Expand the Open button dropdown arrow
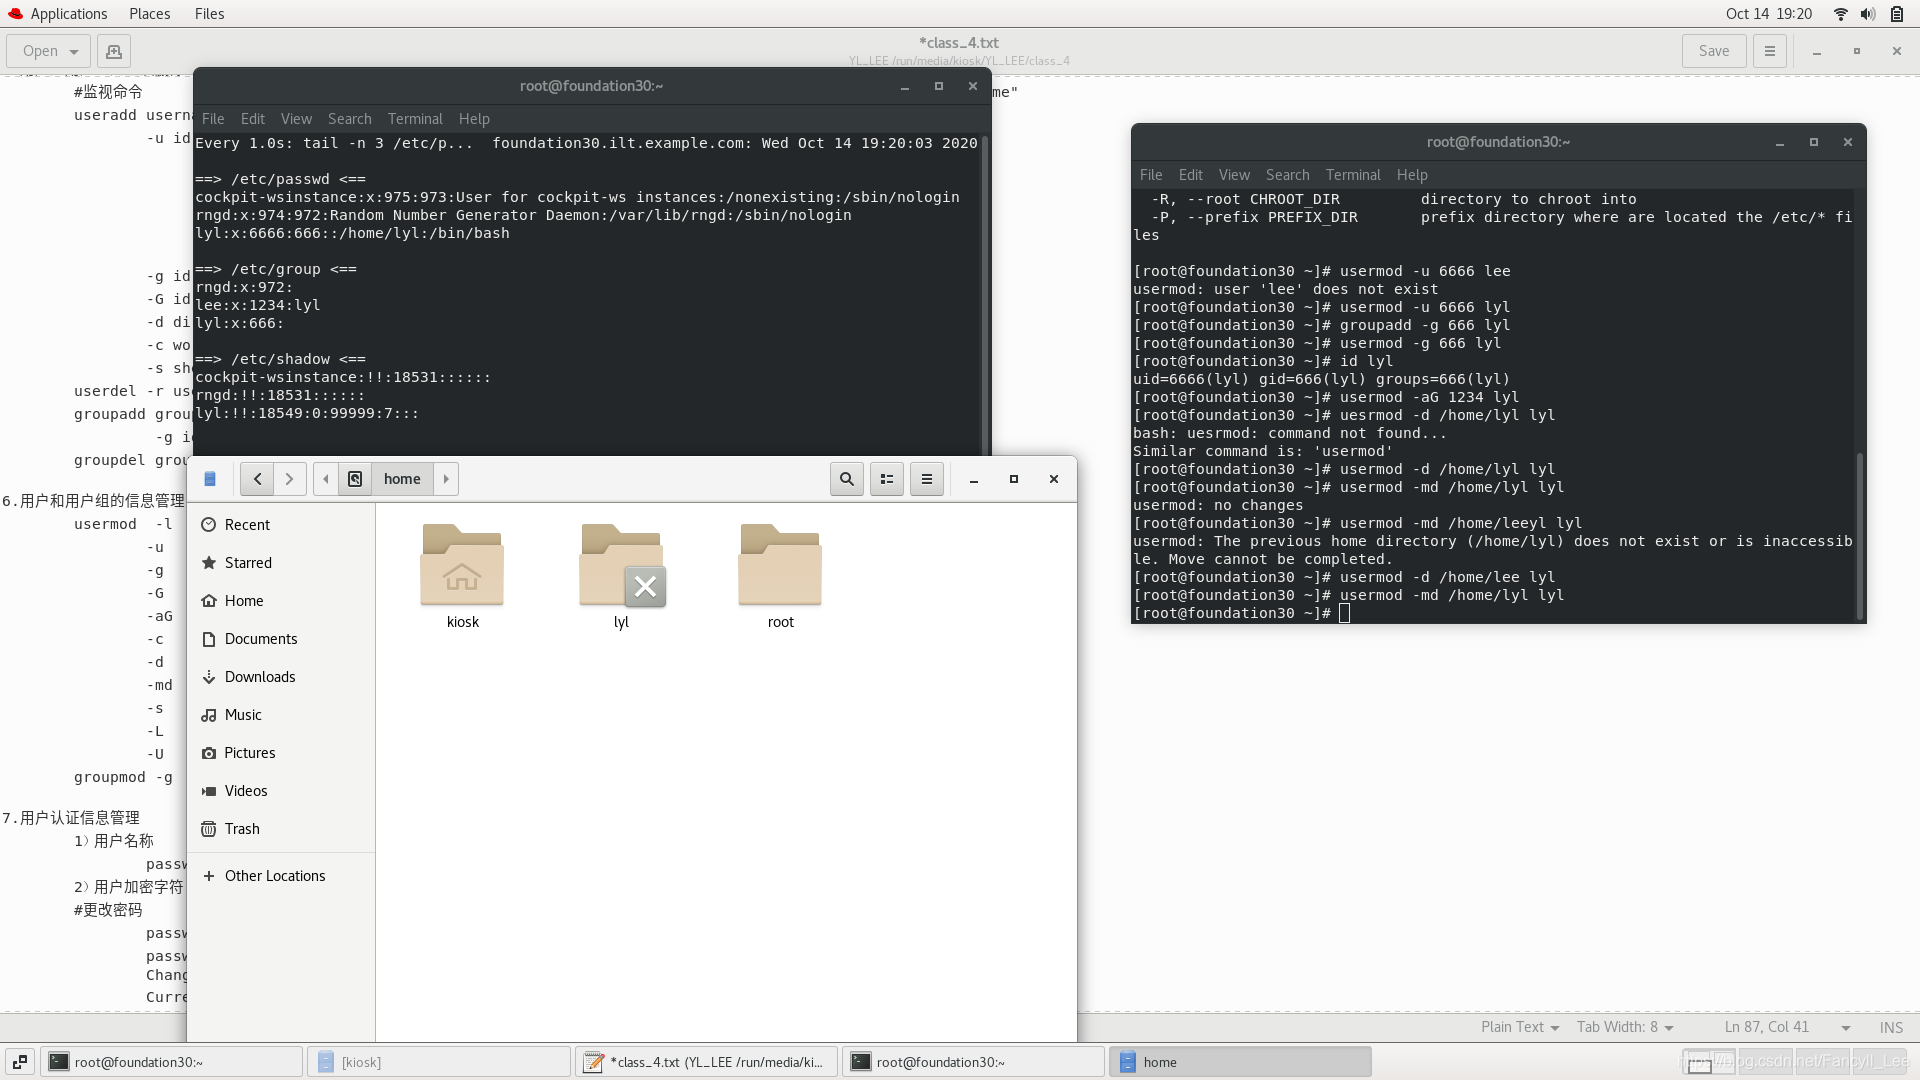 tap(74, 52)
